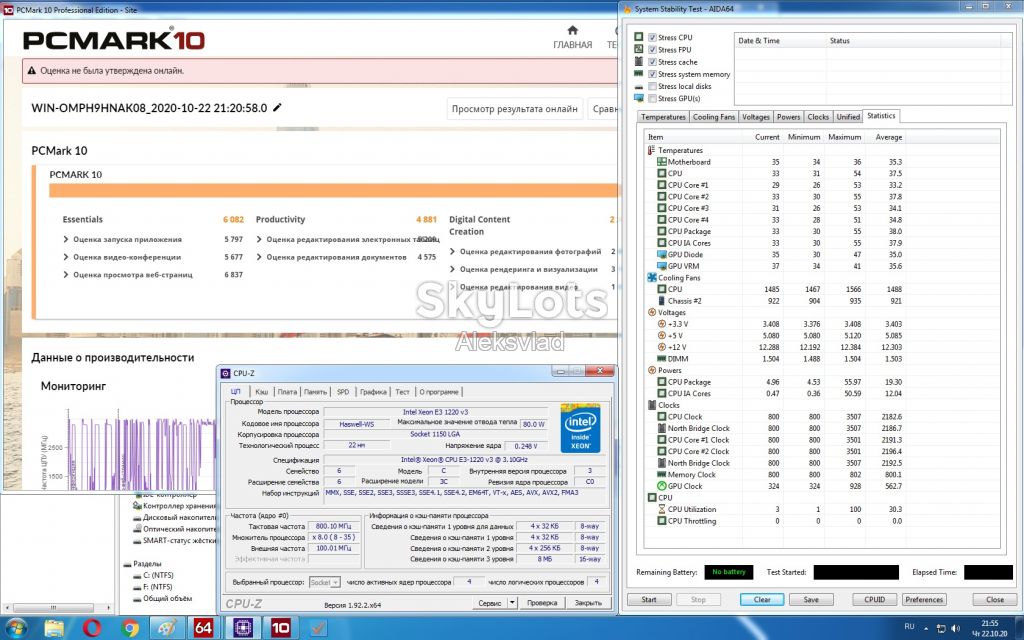This screenshot has width=1024, height=640.
Task: Open the PCMark 10 home icon (ГЛАВНАЯ)
Action: [x=573, y=30]
